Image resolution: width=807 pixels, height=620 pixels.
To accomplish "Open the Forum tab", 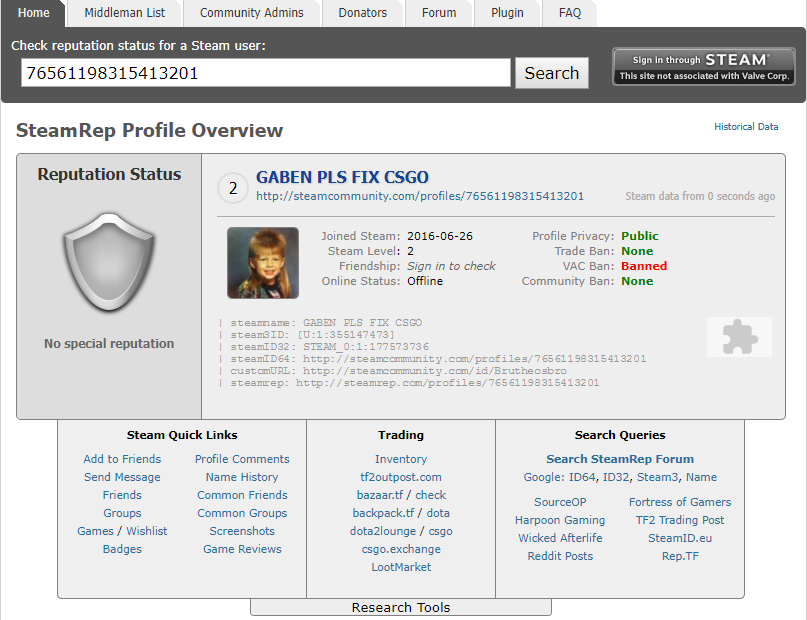I will (x=439, y=13).
